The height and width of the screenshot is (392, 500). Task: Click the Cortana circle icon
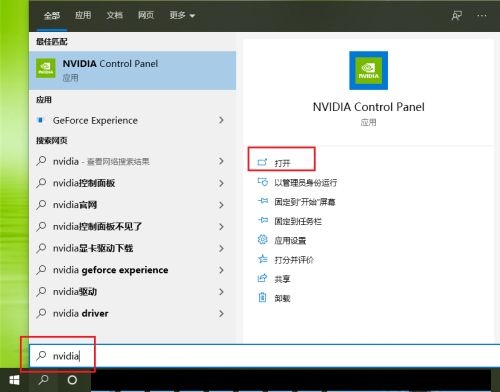click(72, 380)
